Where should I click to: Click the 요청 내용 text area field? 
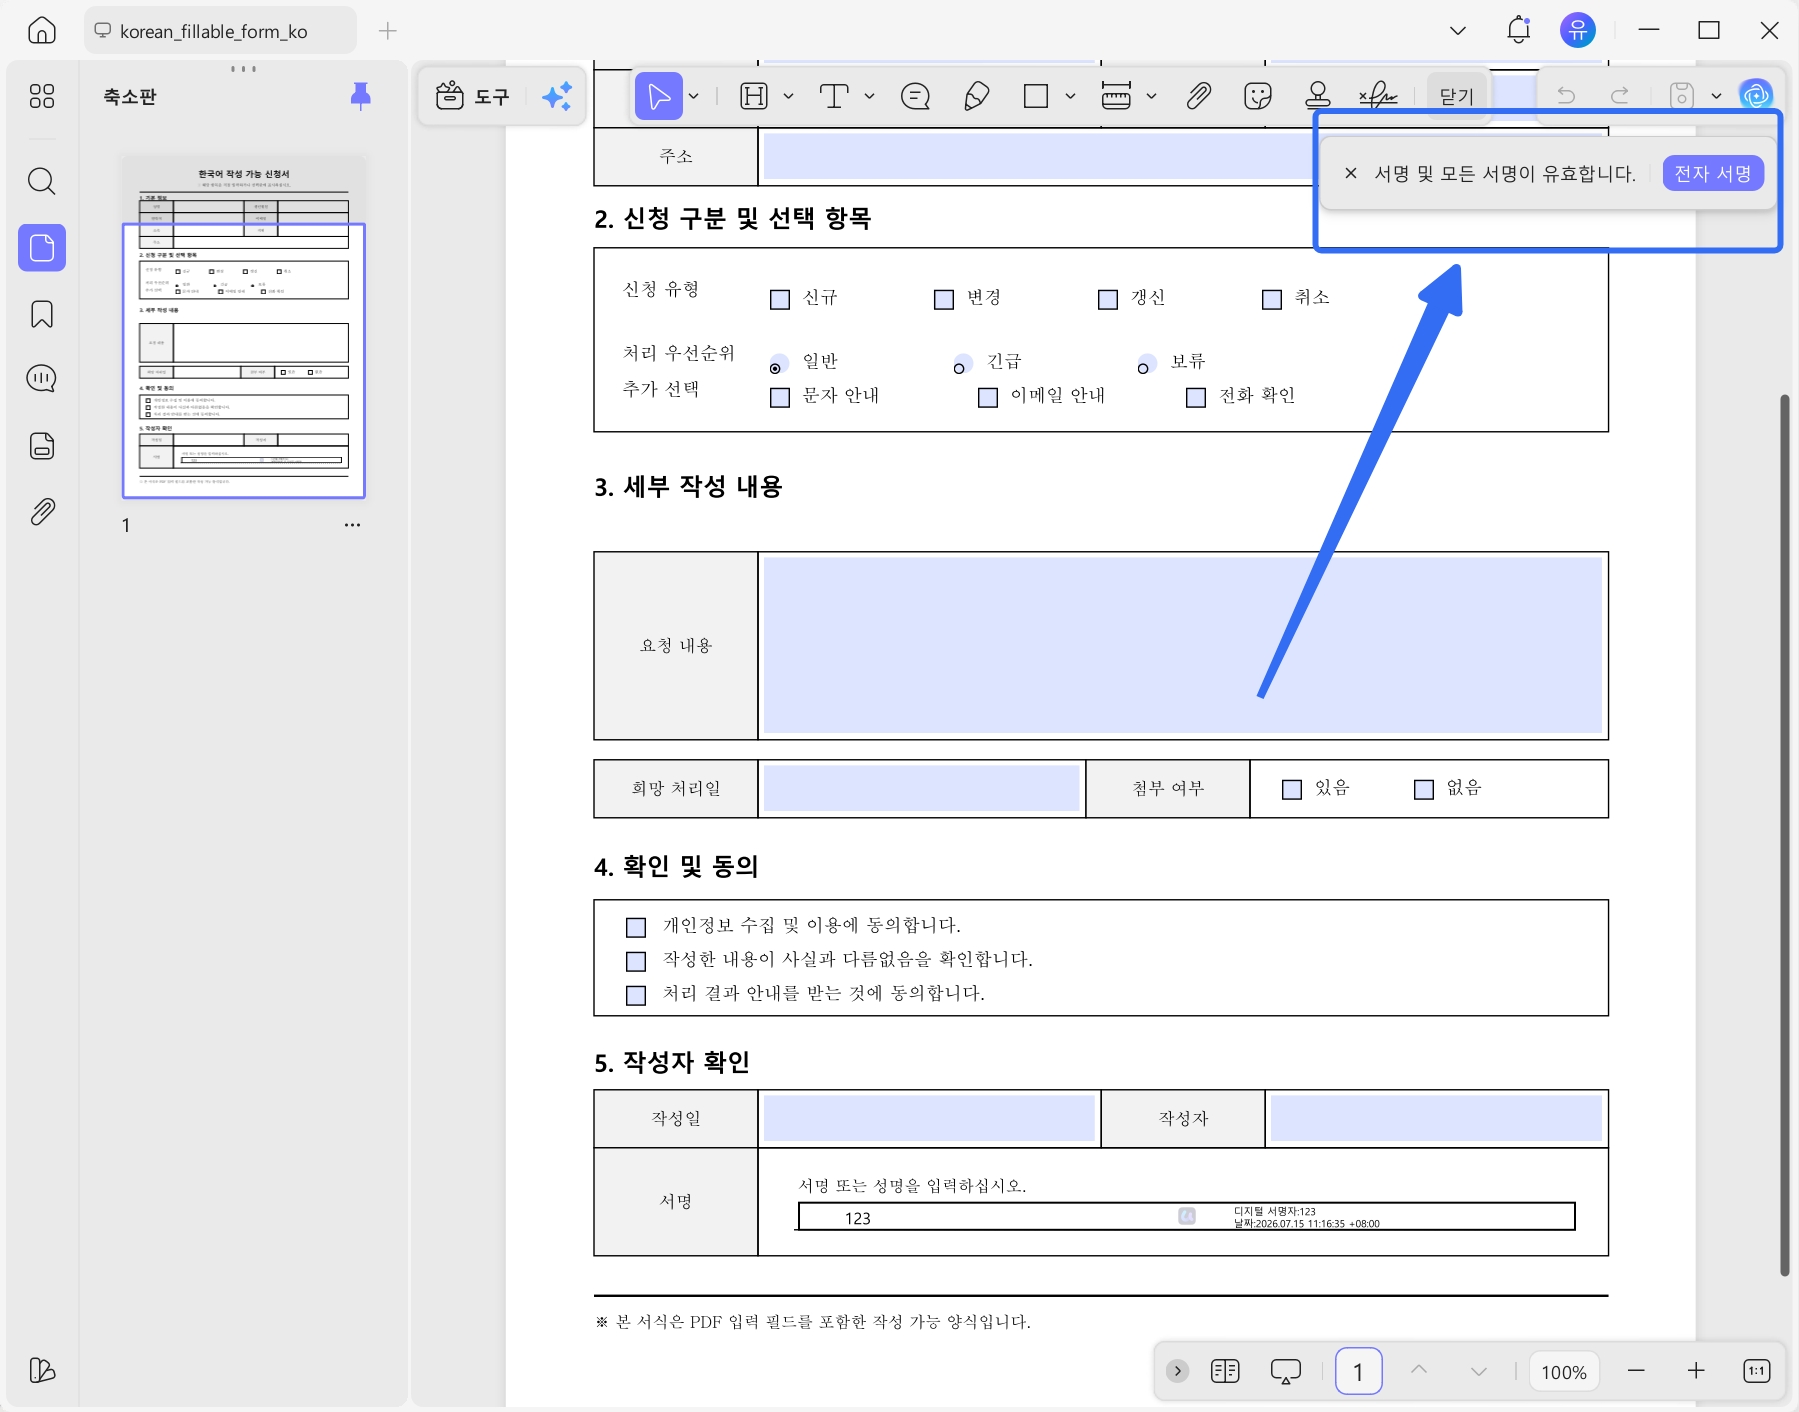tap(1183, 645)
